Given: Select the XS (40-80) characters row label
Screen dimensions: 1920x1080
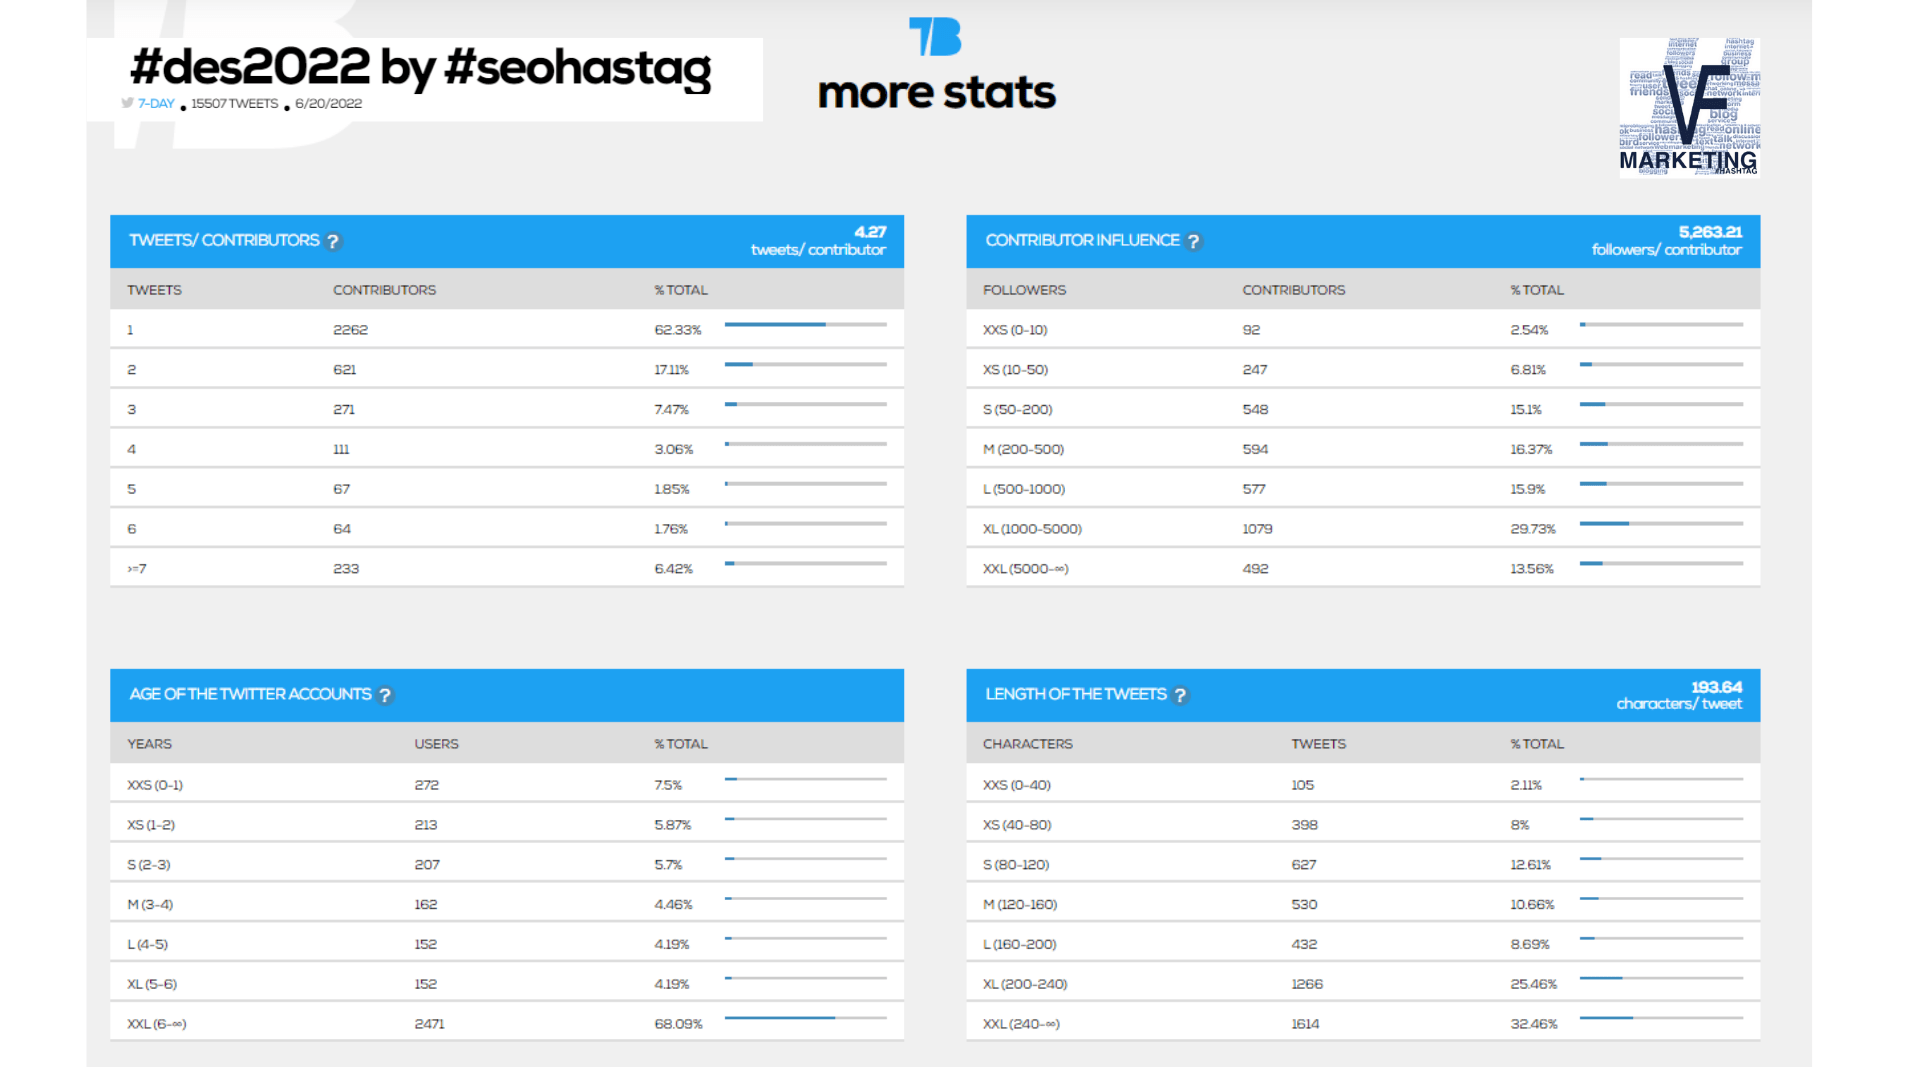Looking at the screenshot, I should tap(1017, 825).
